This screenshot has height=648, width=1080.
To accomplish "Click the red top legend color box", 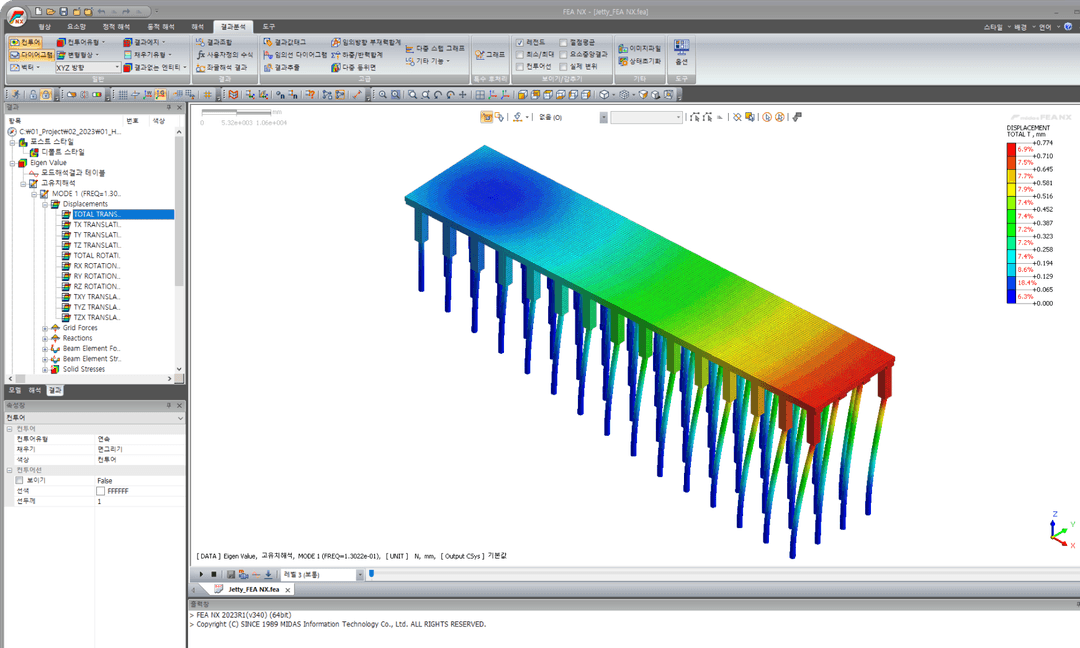I will pyautogui.click(x=1011, y=149).
